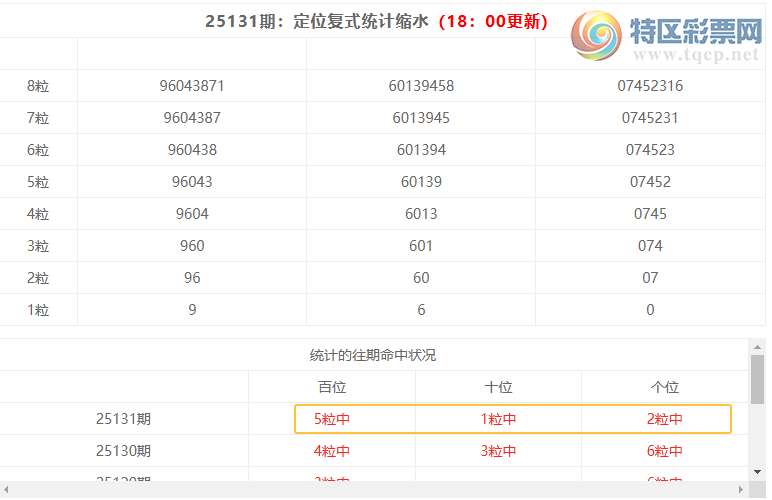
Task: Click the 3粒中 十位 result for 25130期
Action: 498,451
